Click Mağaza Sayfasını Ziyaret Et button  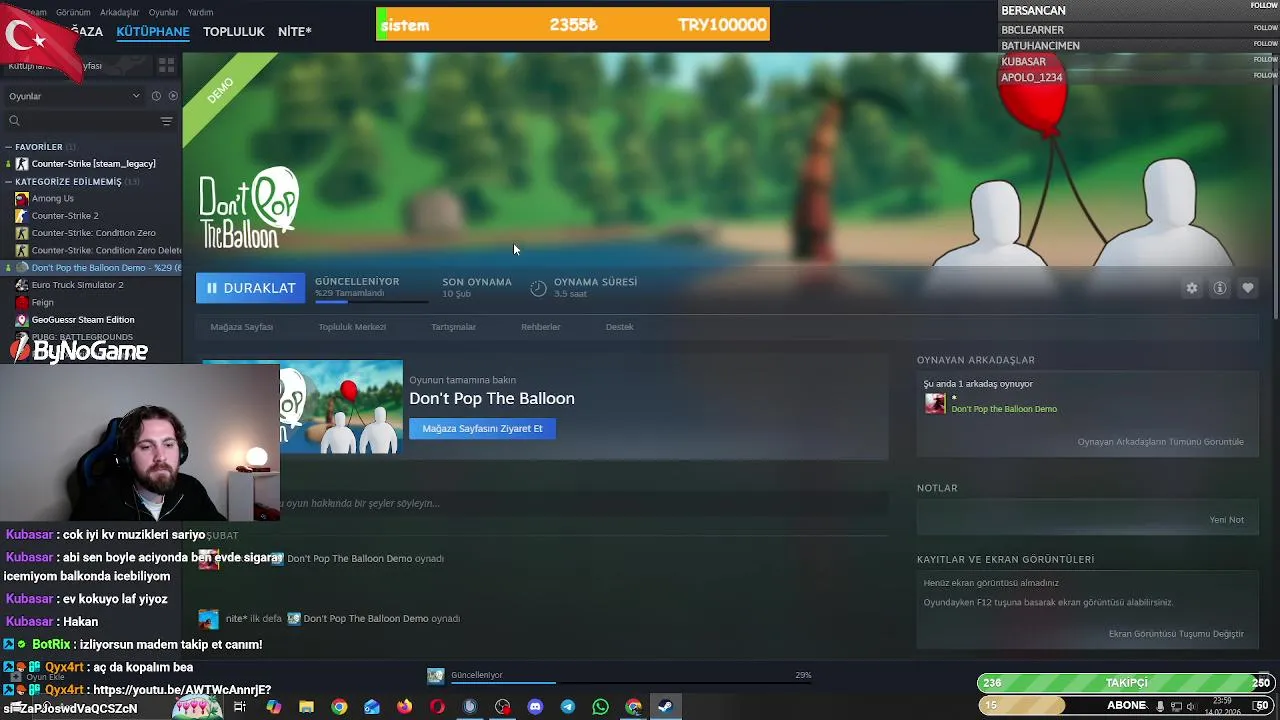tap(482, 429)
